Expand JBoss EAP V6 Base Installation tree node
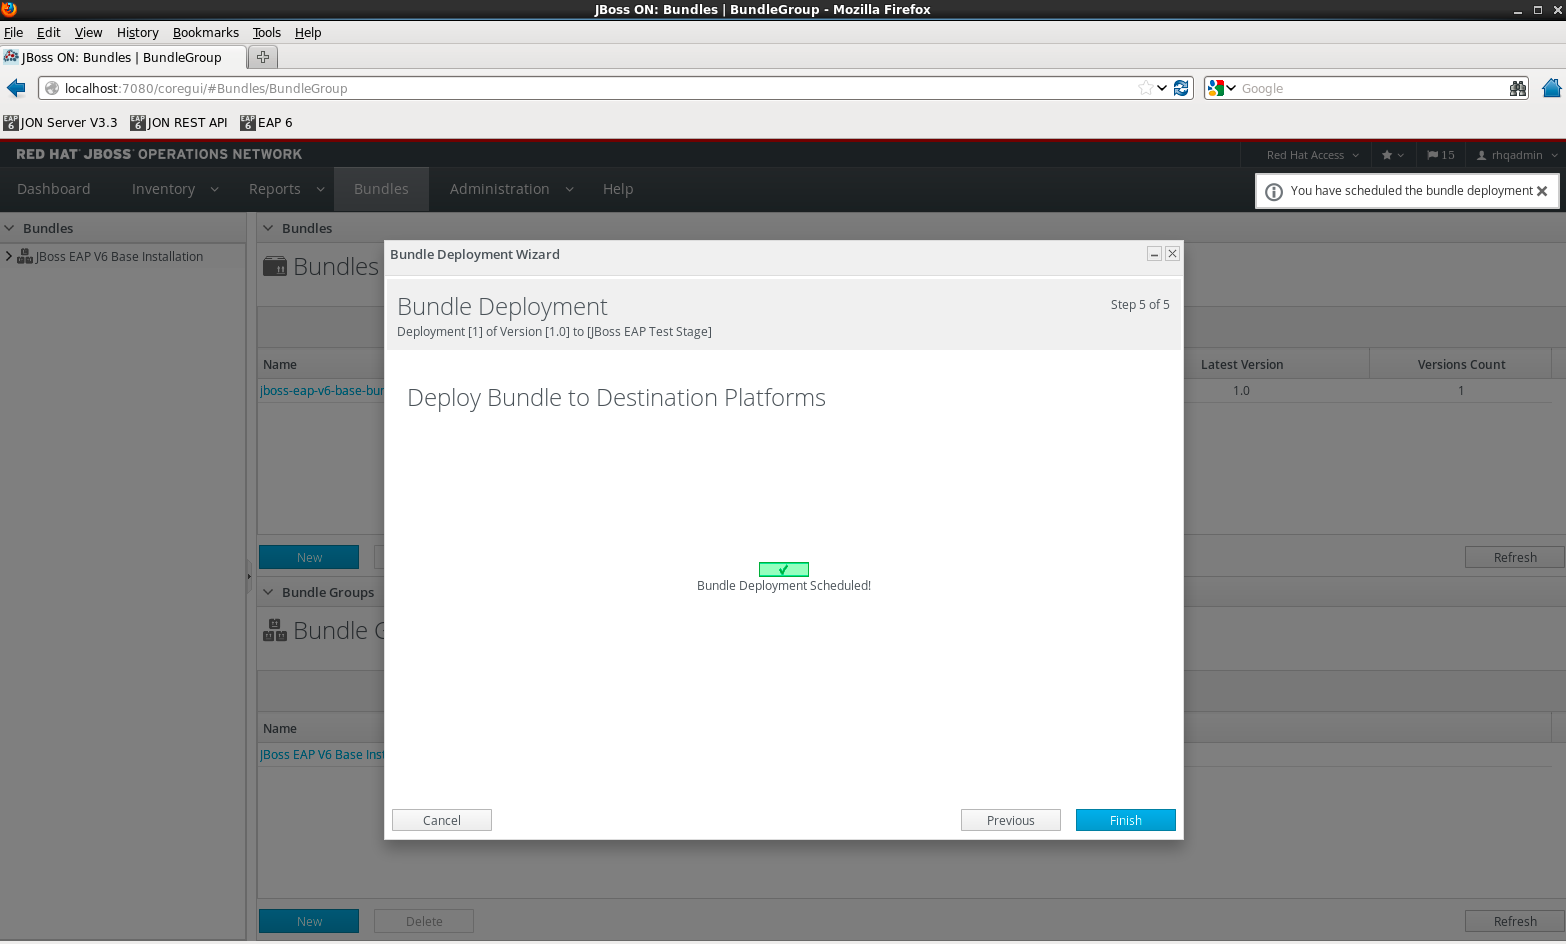1566x944 pixels. pyautogui.click(x=9, y=256)
